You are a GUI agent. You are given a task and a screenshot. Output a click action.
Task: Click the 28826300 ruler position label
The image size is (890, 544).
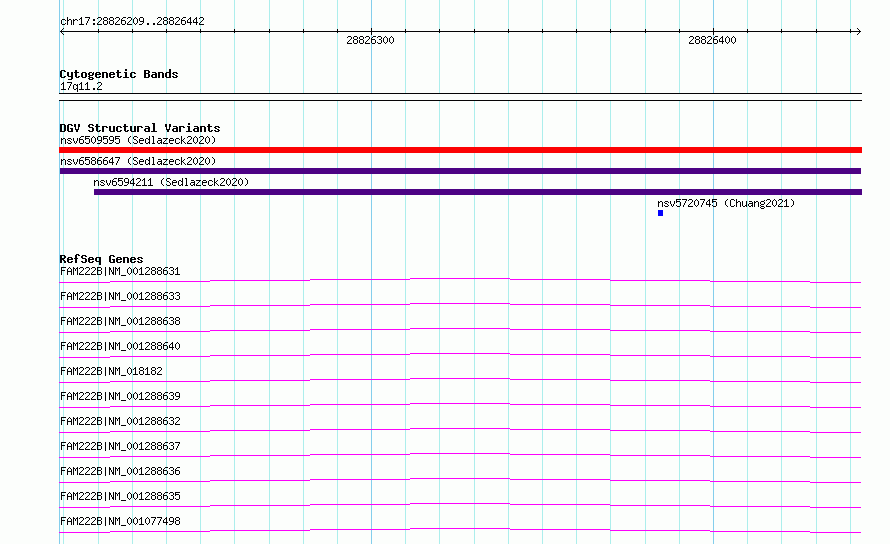tap(370, 40)
